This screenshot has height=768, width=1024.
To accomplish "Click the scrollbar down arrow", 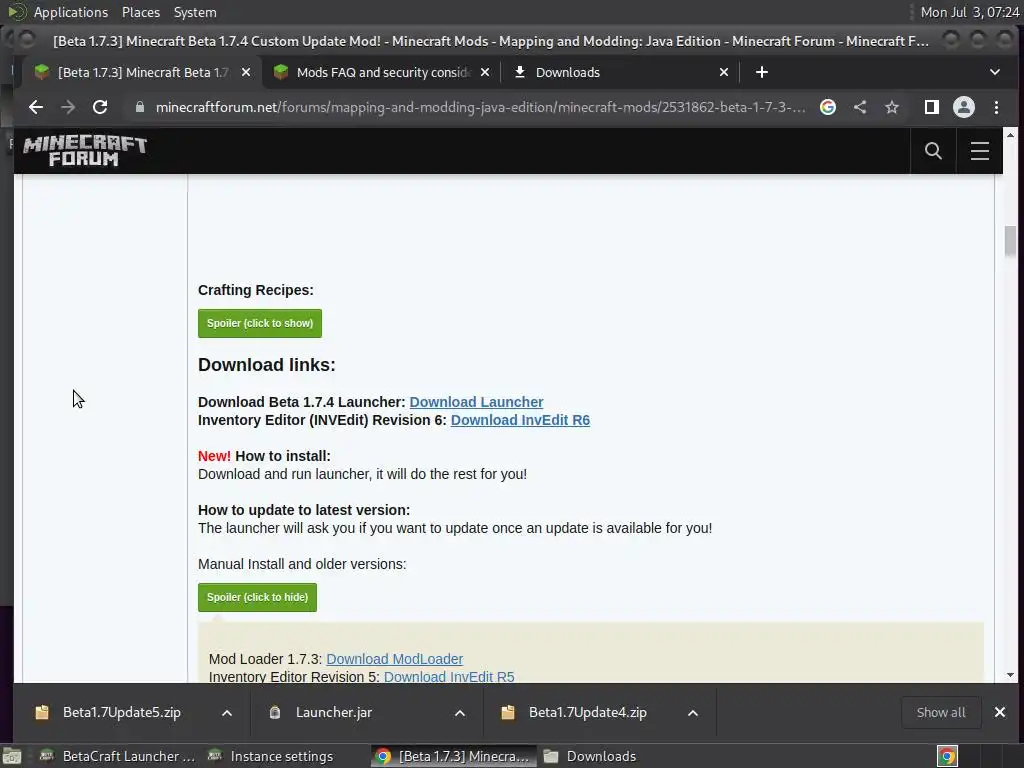I will [x=1010, y=675].
